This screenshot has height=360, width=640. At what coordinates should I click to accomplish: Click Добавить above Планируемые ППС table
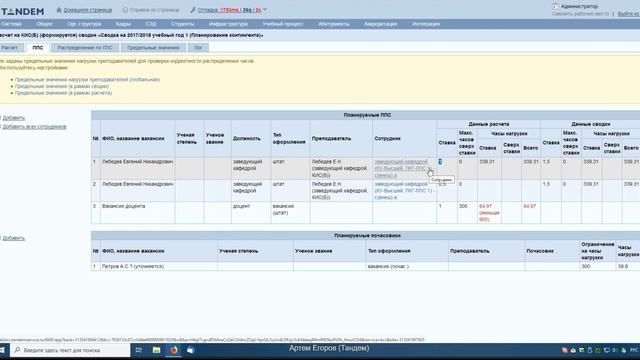tap(13, 118)
